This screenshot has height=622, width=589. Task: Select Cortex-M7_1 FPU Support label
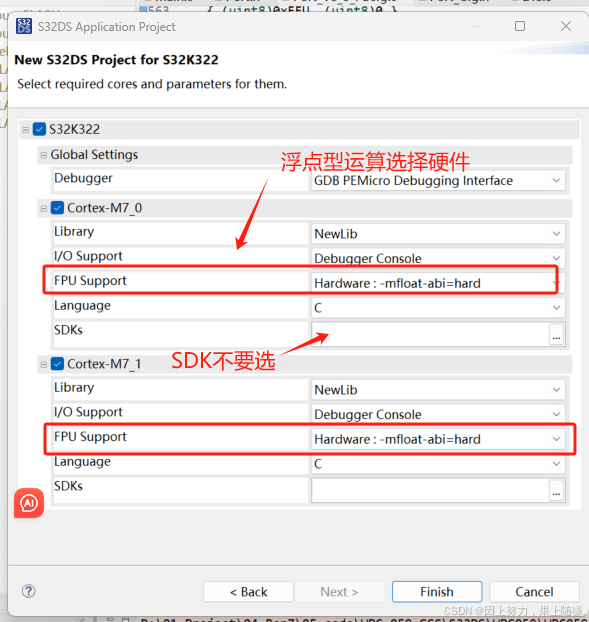90,436
